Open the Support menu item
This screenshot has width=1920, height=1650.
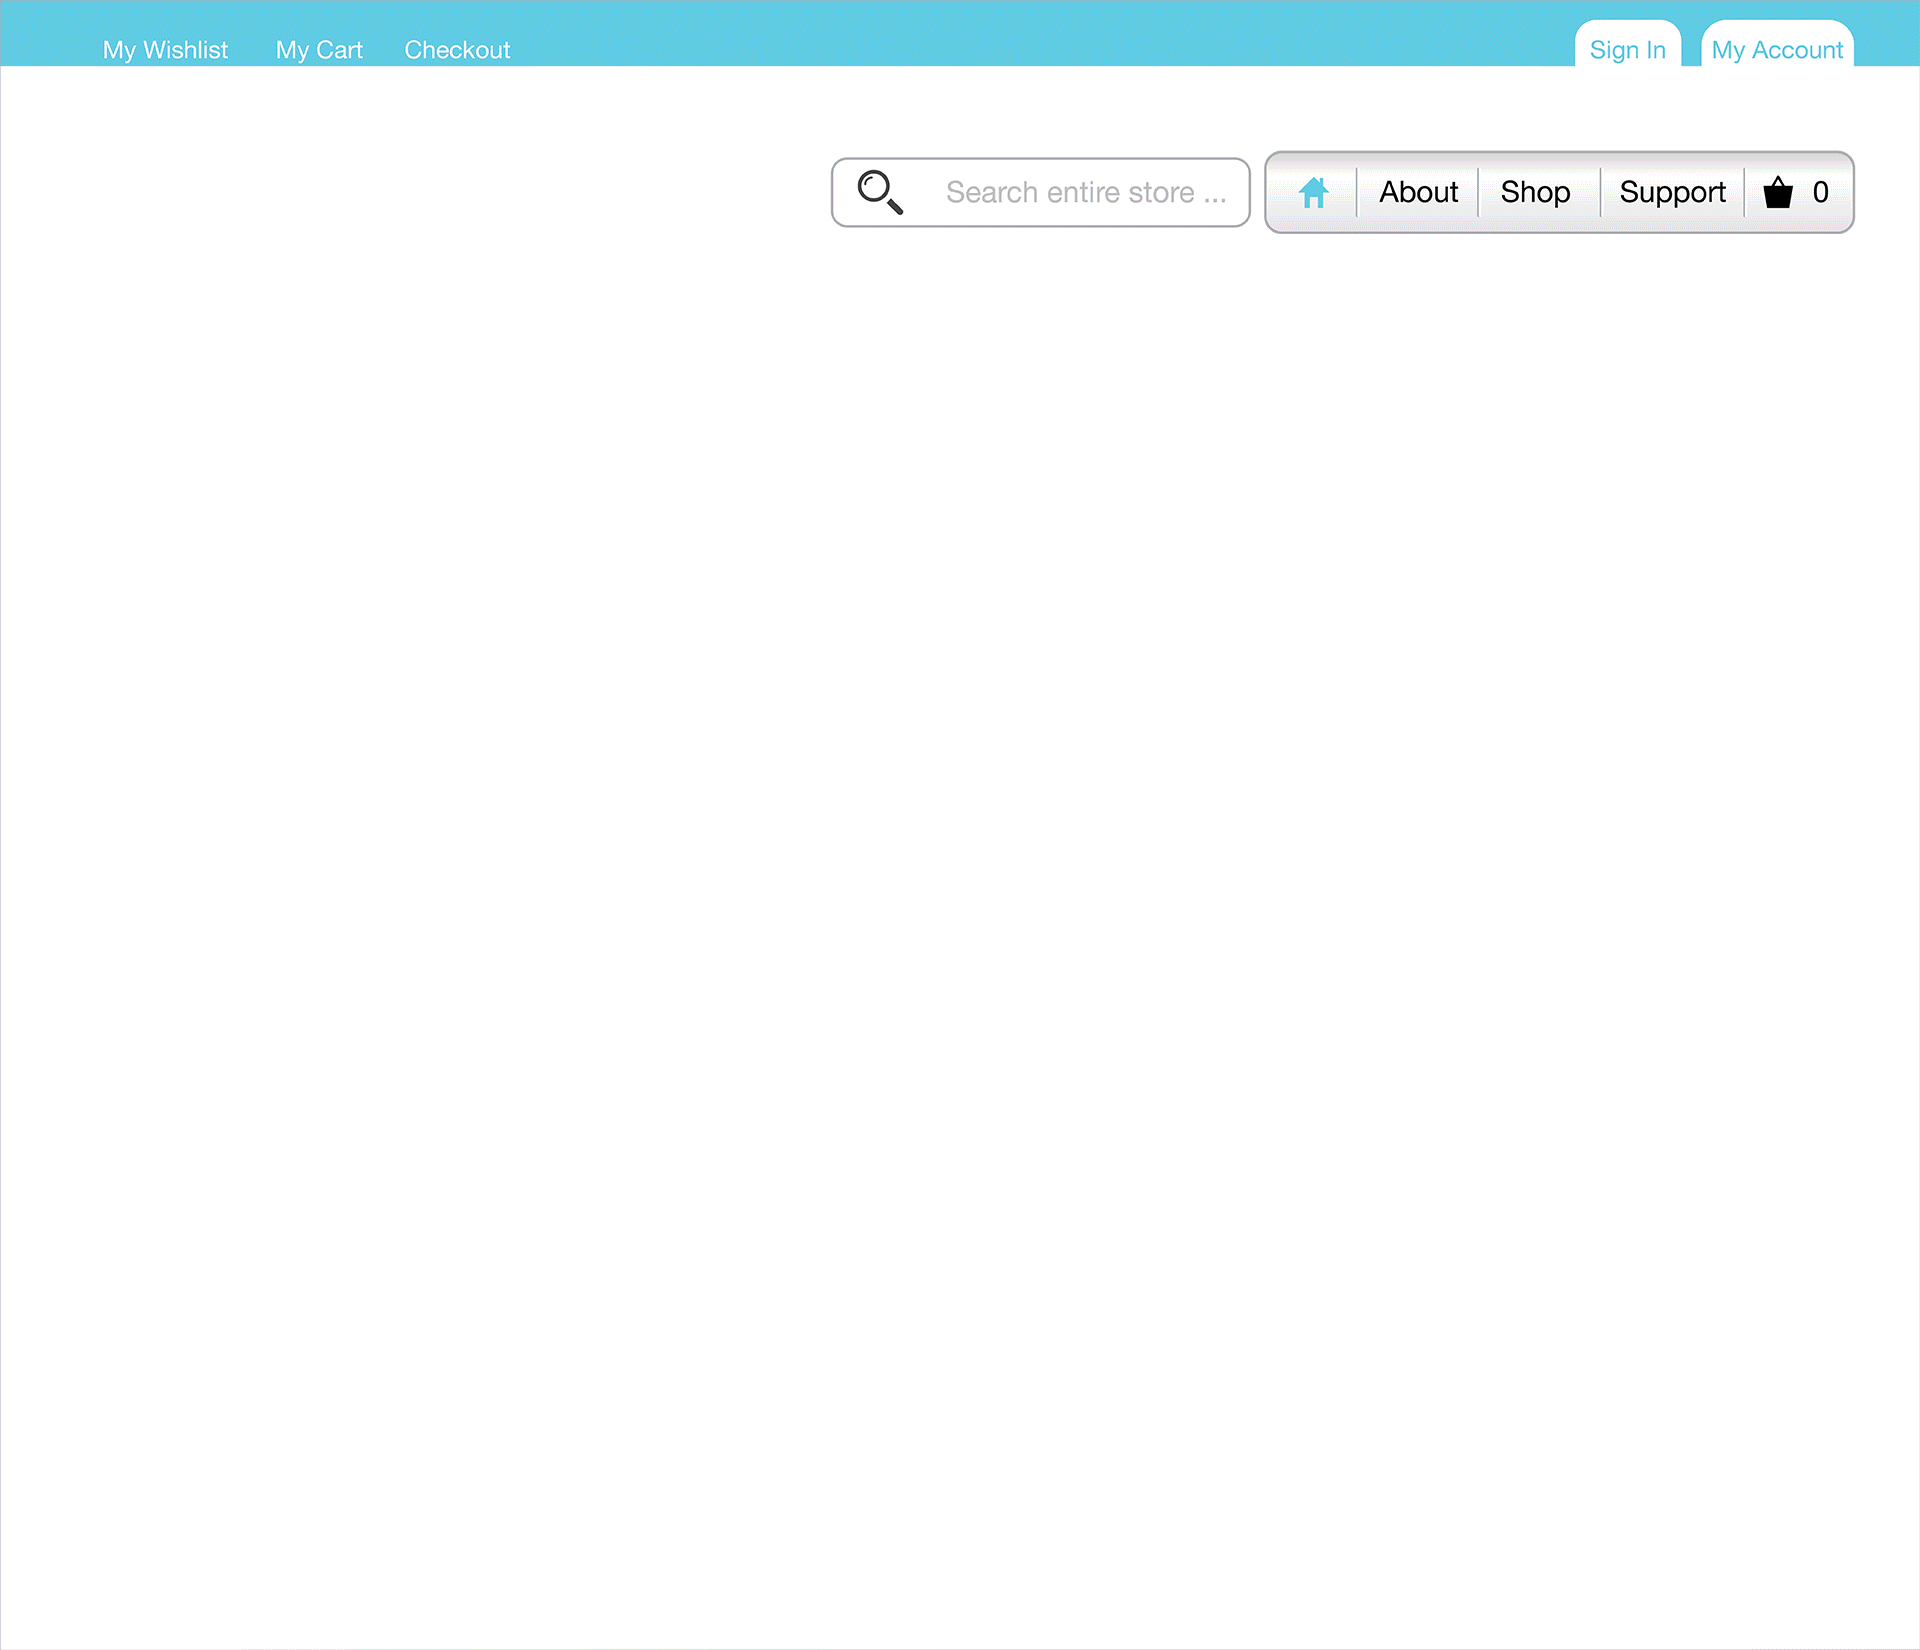pyautogui.click(x=1671, y=192)
